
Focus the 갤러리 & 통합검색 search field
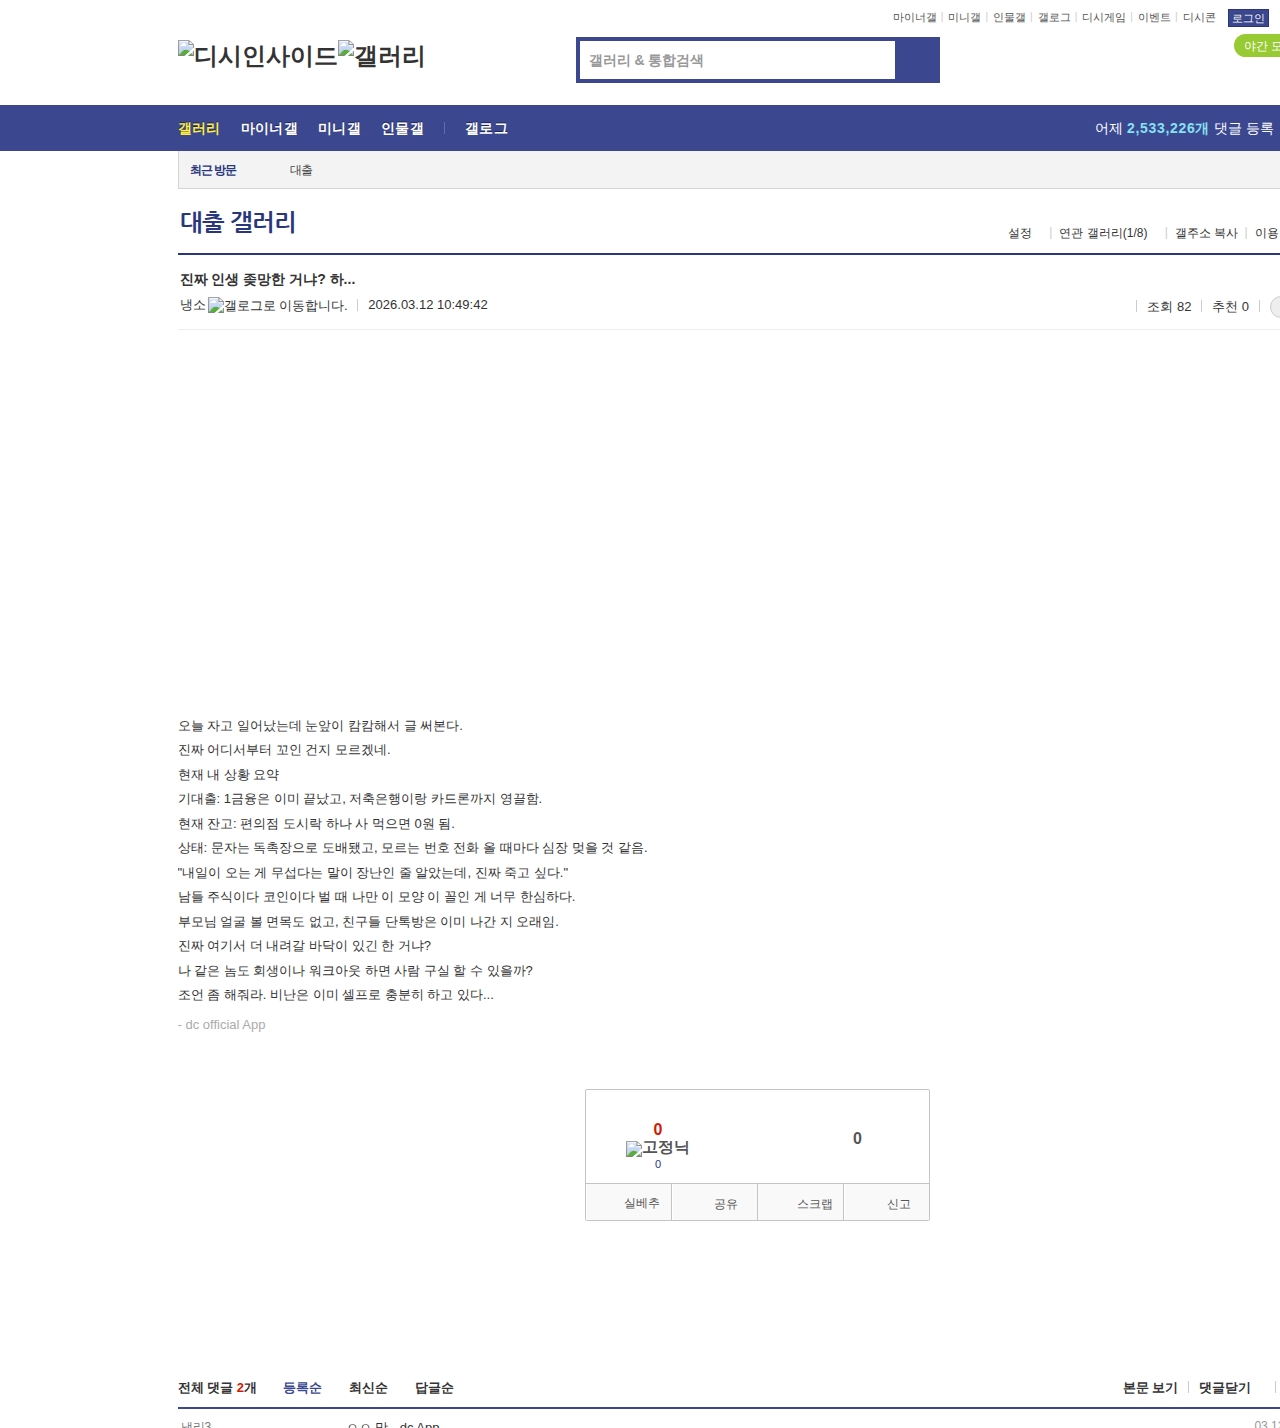738,60
